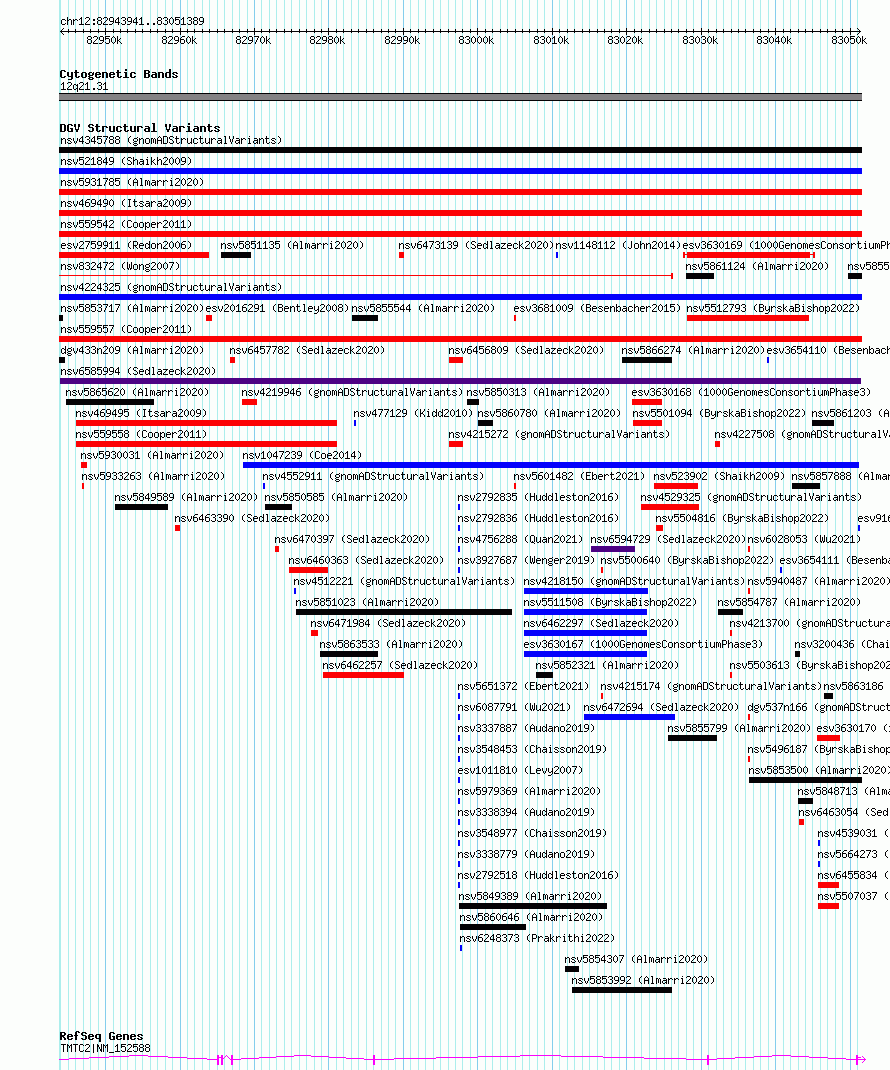
Task: Click the nsv469490 (Itsara2009) label
Action: 126,203
